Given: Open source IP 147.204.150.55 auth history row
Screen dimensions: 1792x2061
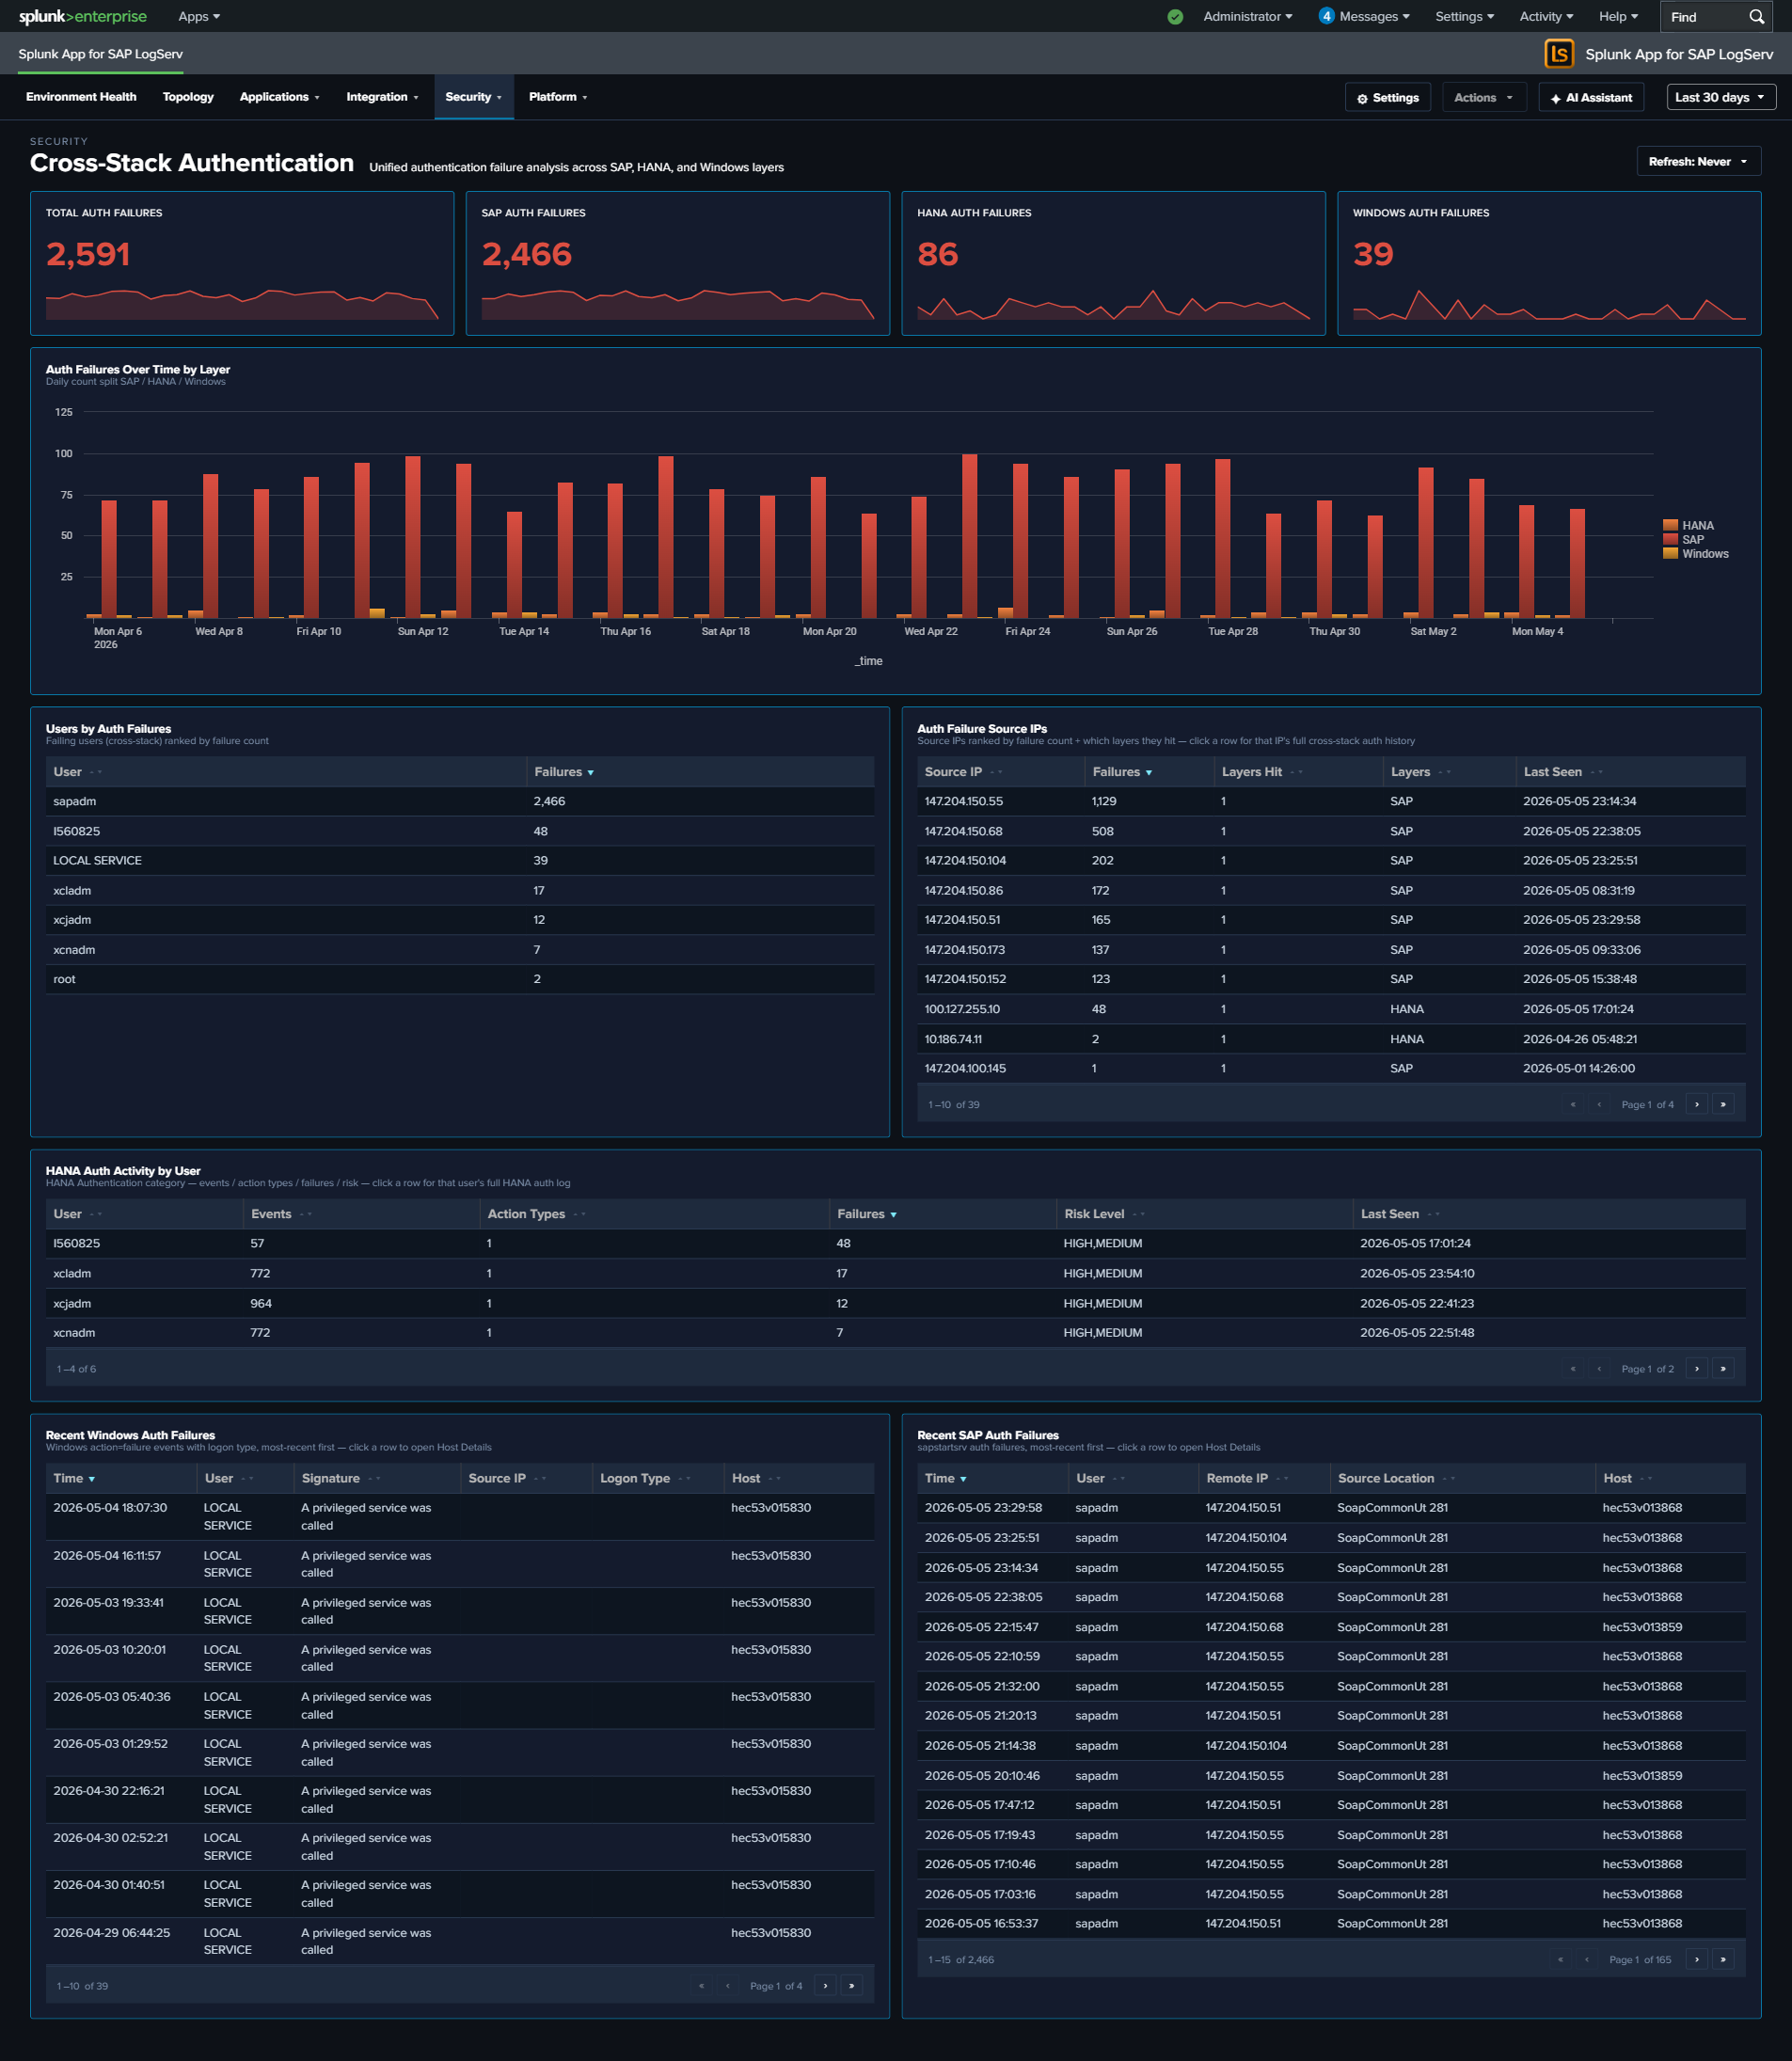Looking at the screenshot, I should pos(1331,801).
